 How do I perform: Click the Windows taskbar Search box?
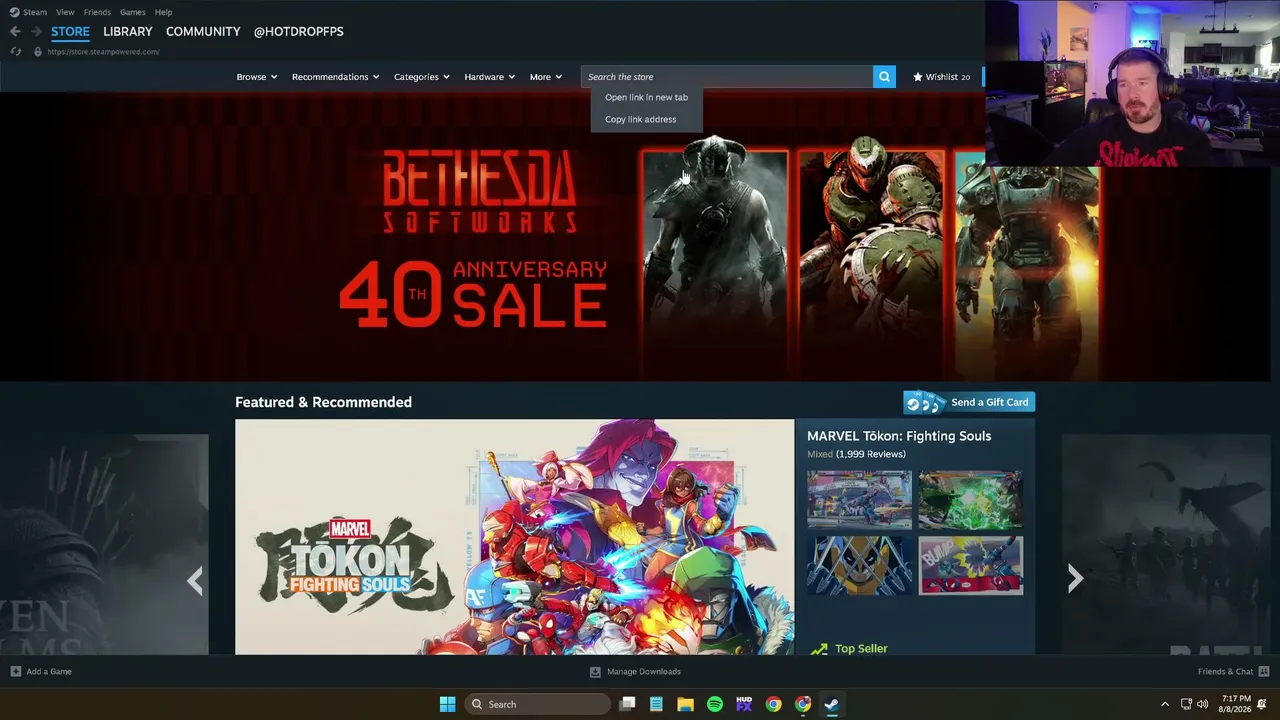(x=538, y=704)
